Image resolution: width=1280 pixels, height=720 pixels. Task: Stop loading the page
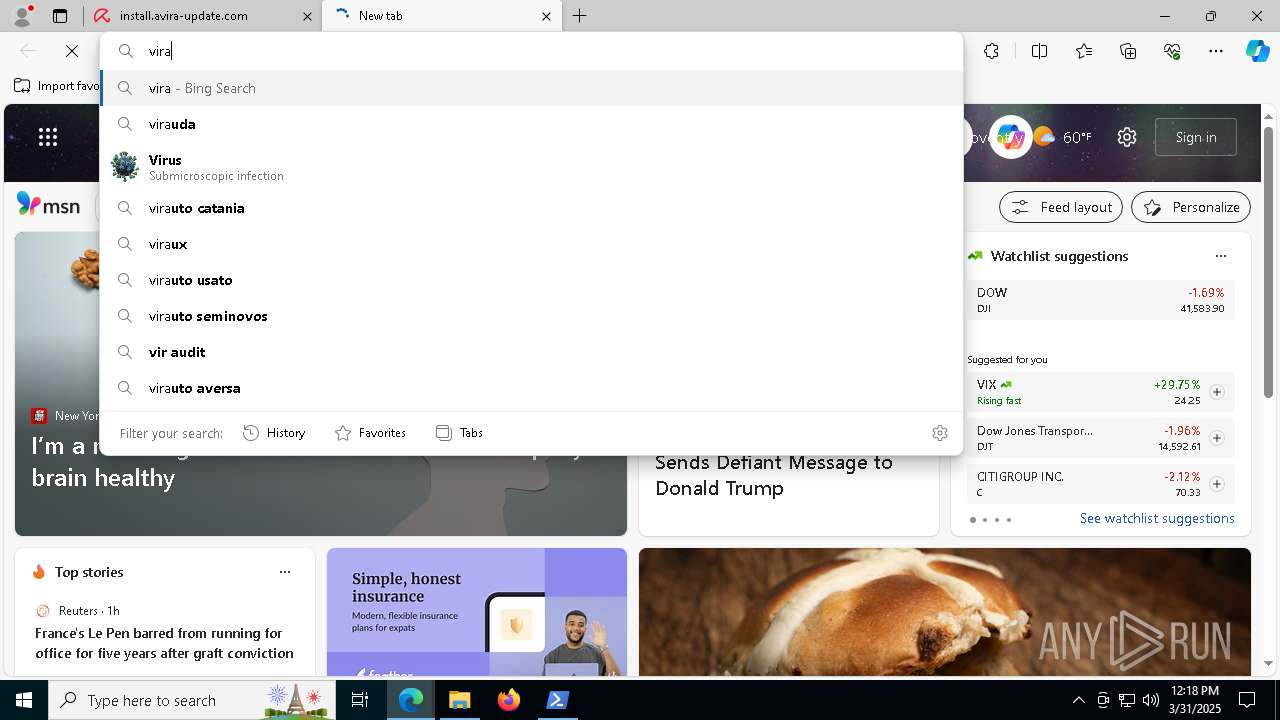click(72, 51)
